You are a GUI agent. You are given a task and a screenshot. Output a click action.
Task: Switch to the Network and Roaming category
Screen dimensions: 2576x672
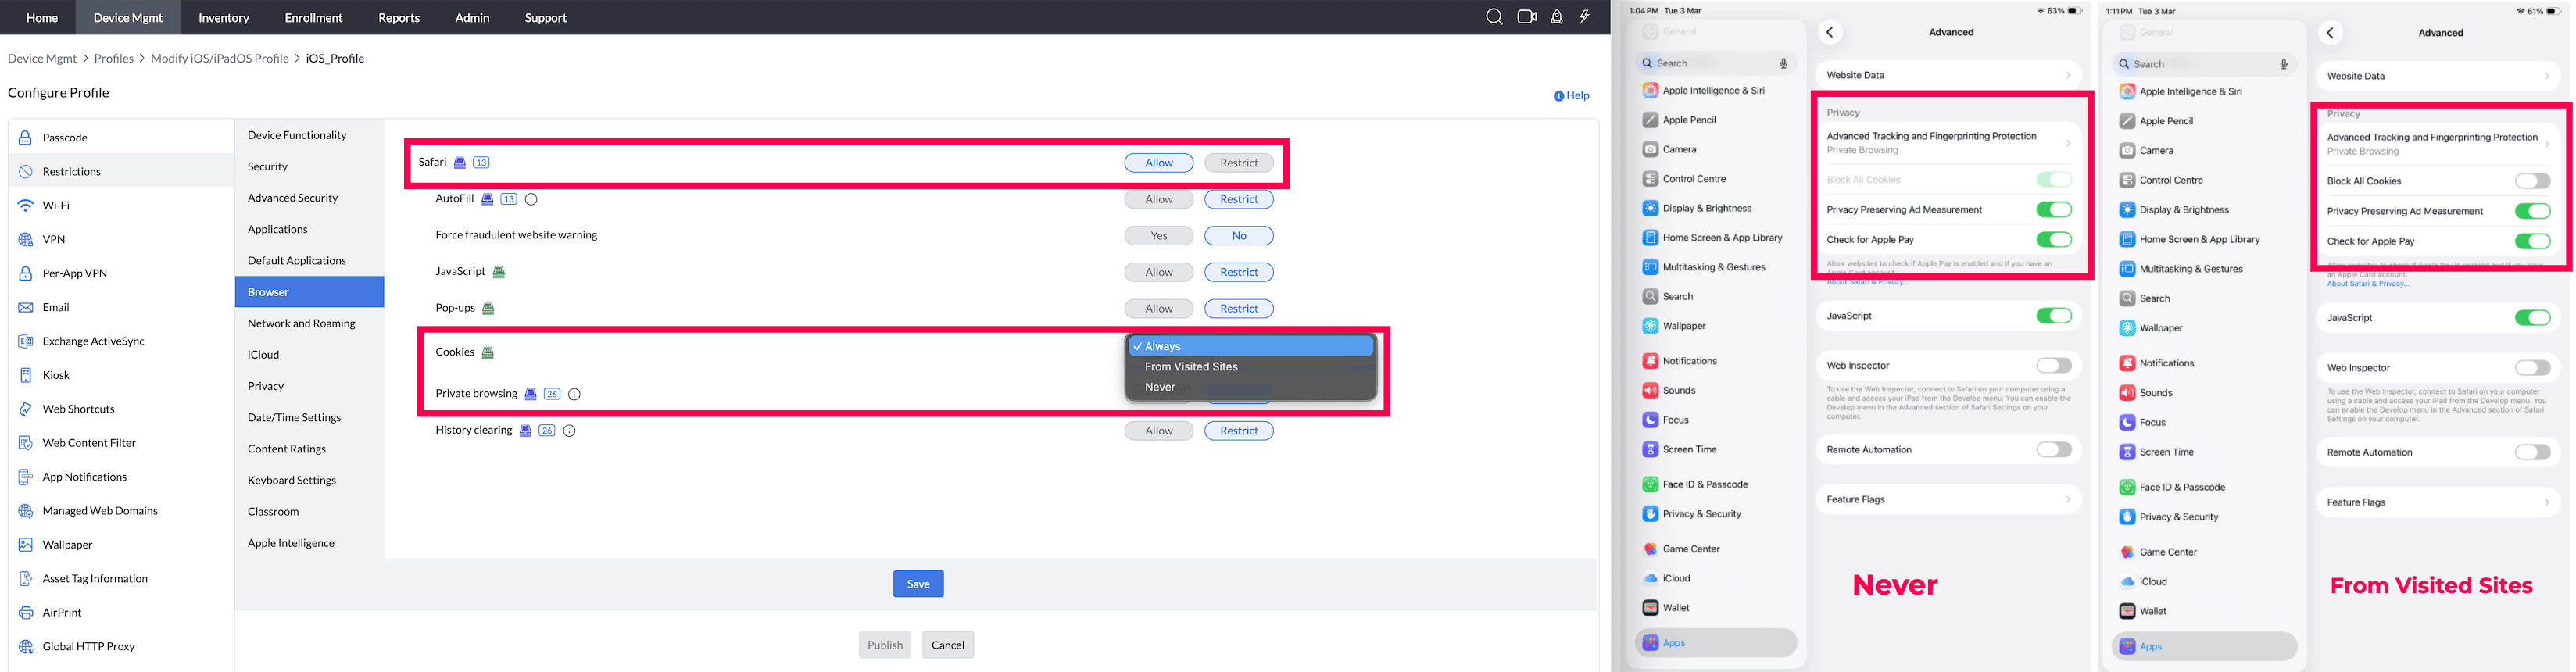[x=309, y=324]
